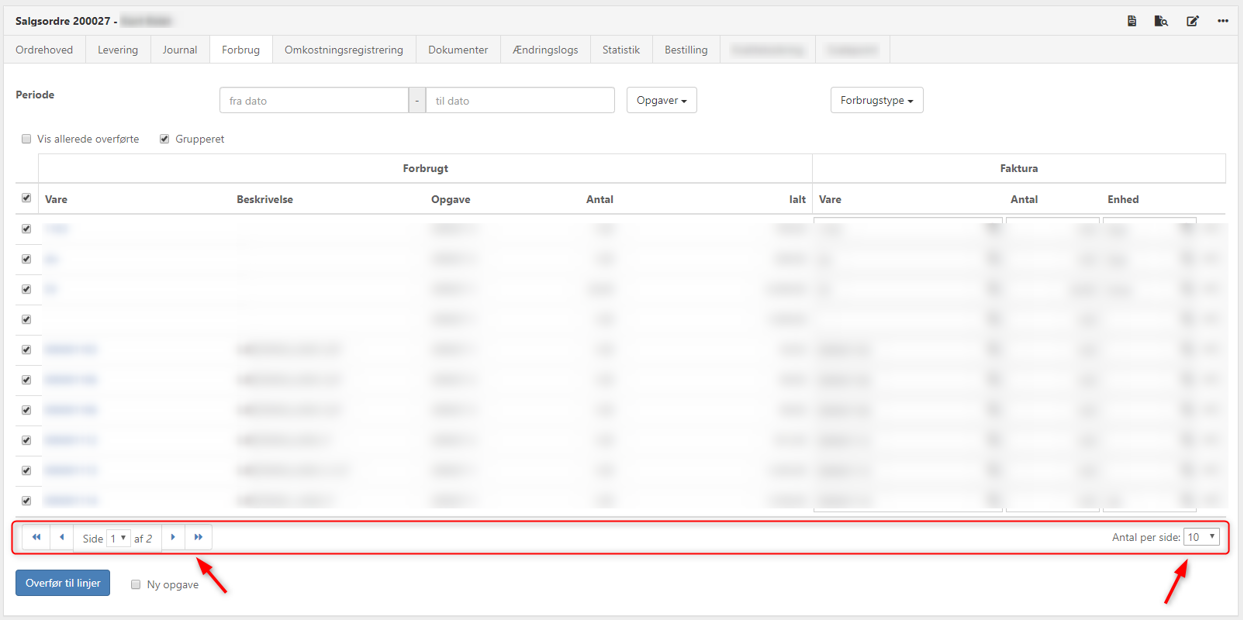Jump to the last page of results
The width and height of the screenshot is (1243, 620).
point(199,538)
